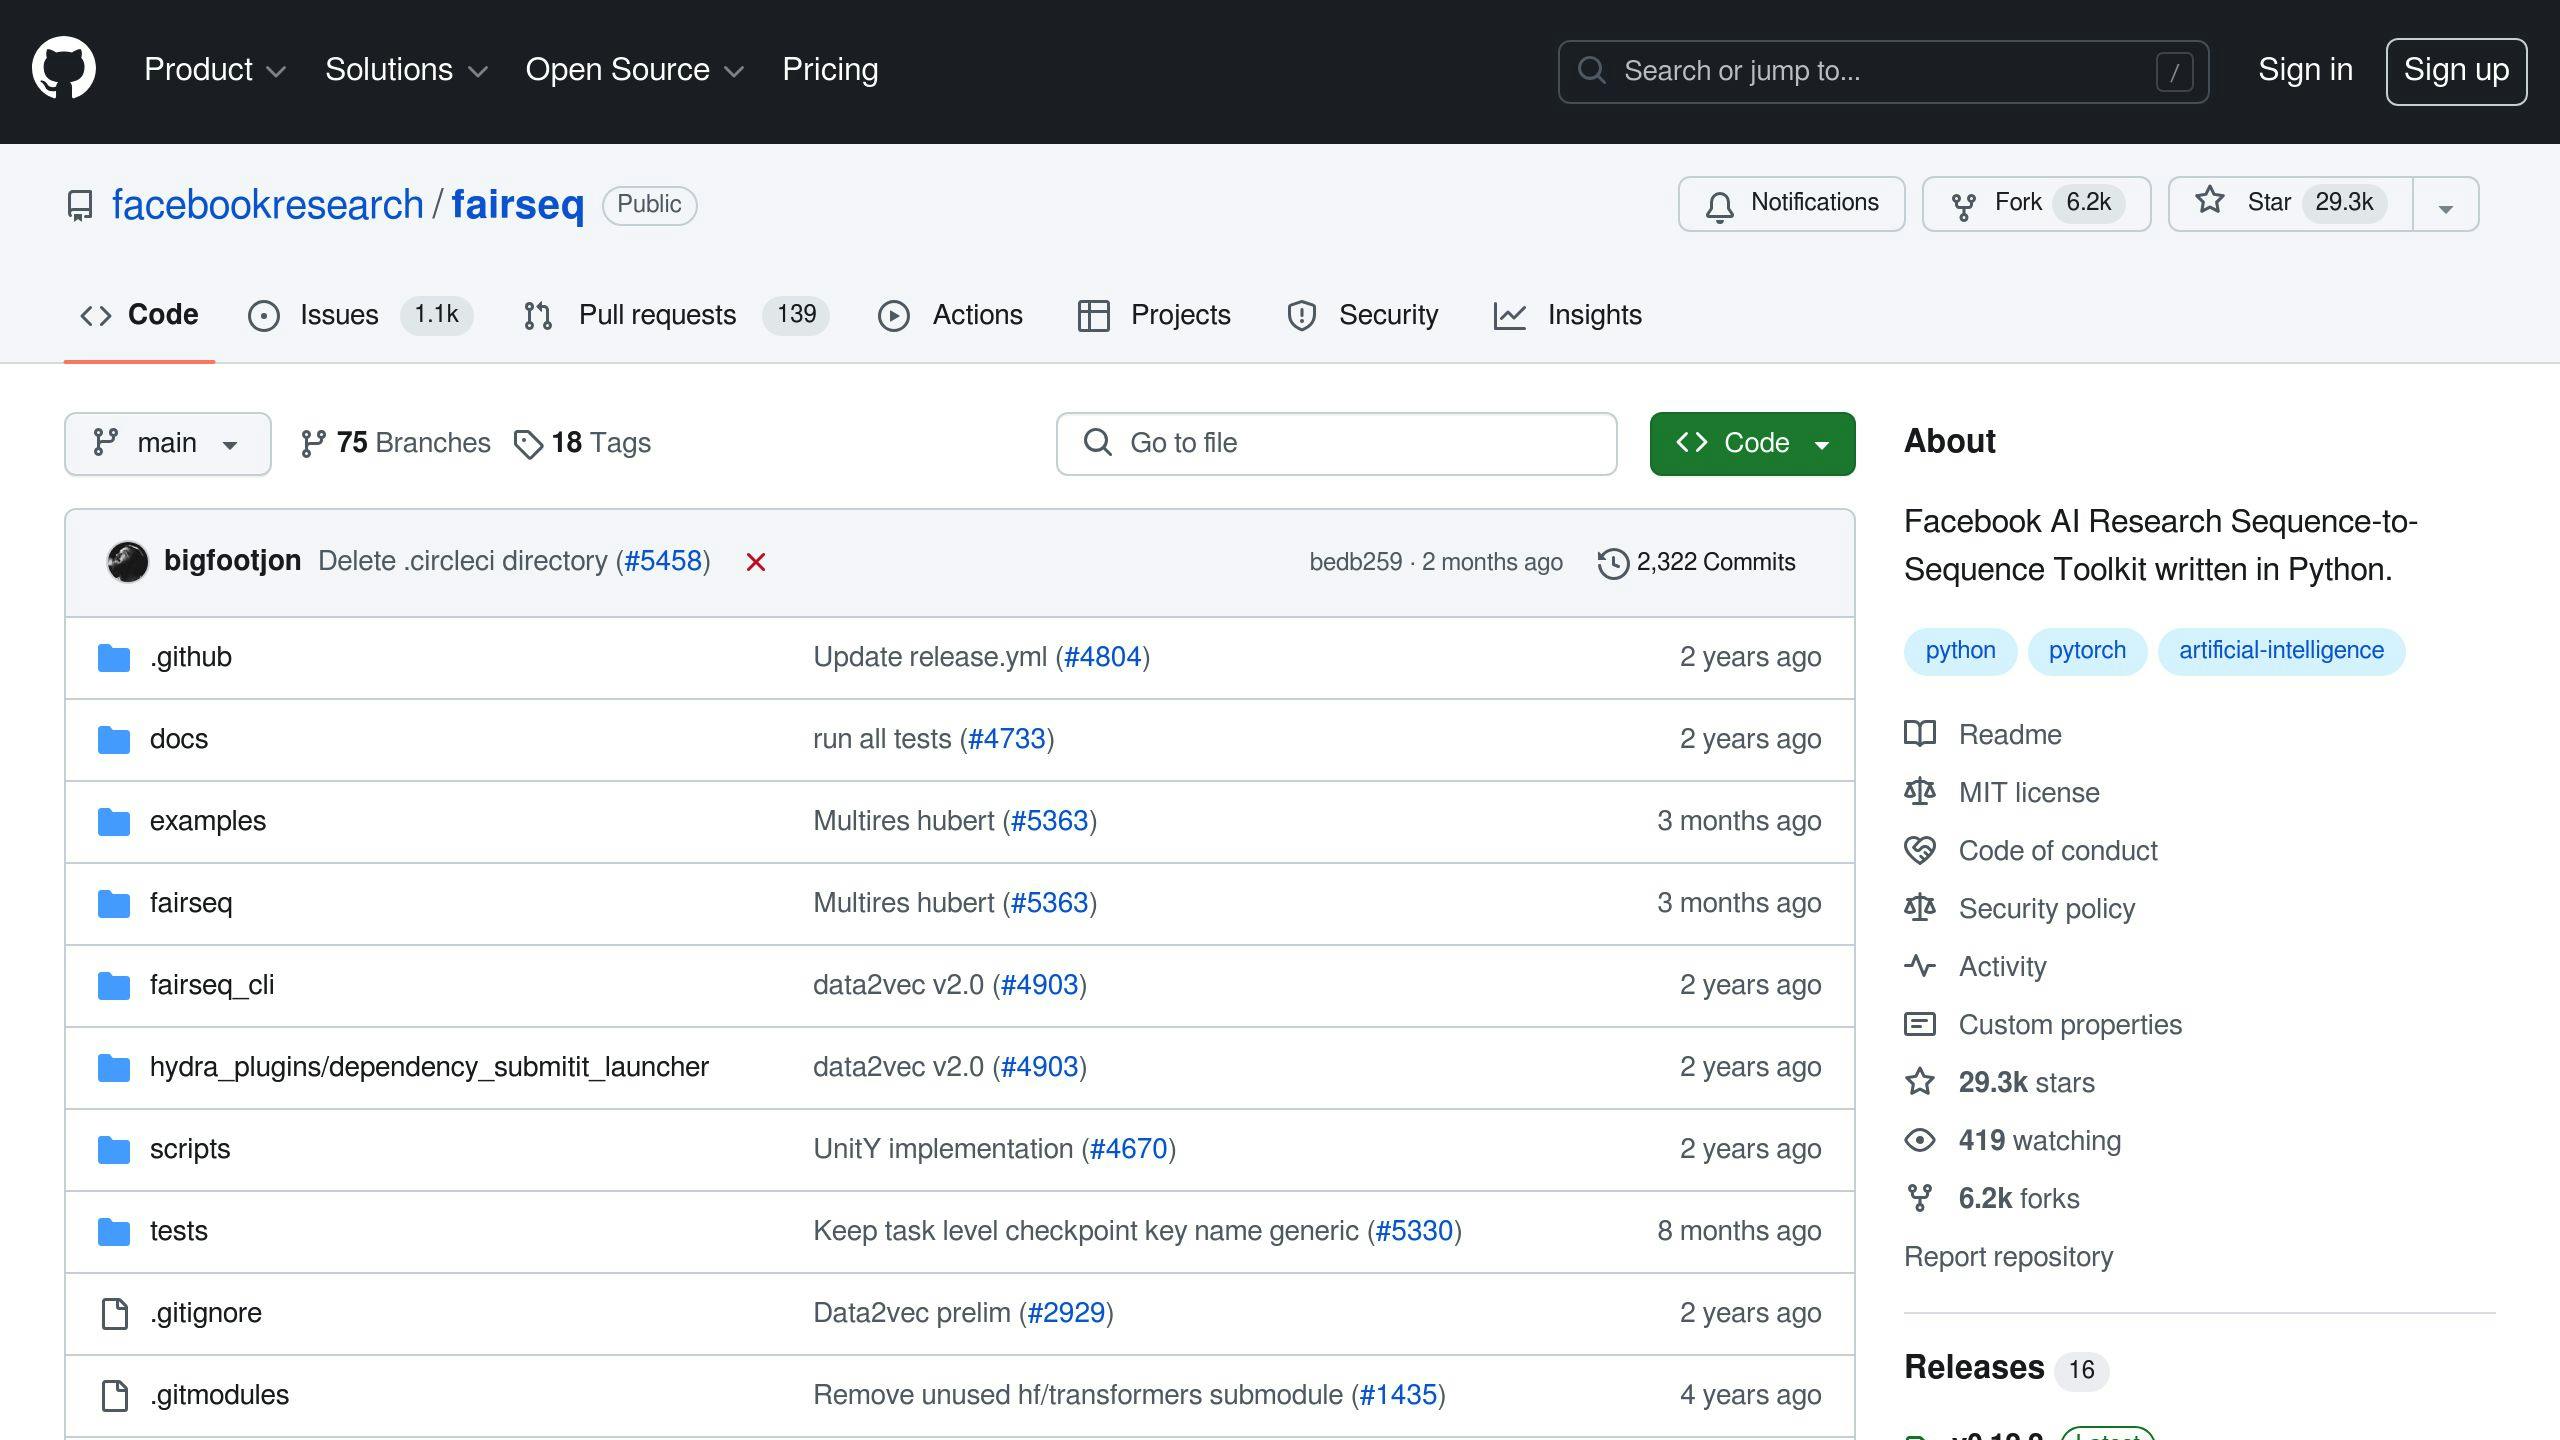Image resolution: width=2560 pixels, height=1440 pixels.
Task: Switch to the Pull requests tab
Action: pos(676,315)
